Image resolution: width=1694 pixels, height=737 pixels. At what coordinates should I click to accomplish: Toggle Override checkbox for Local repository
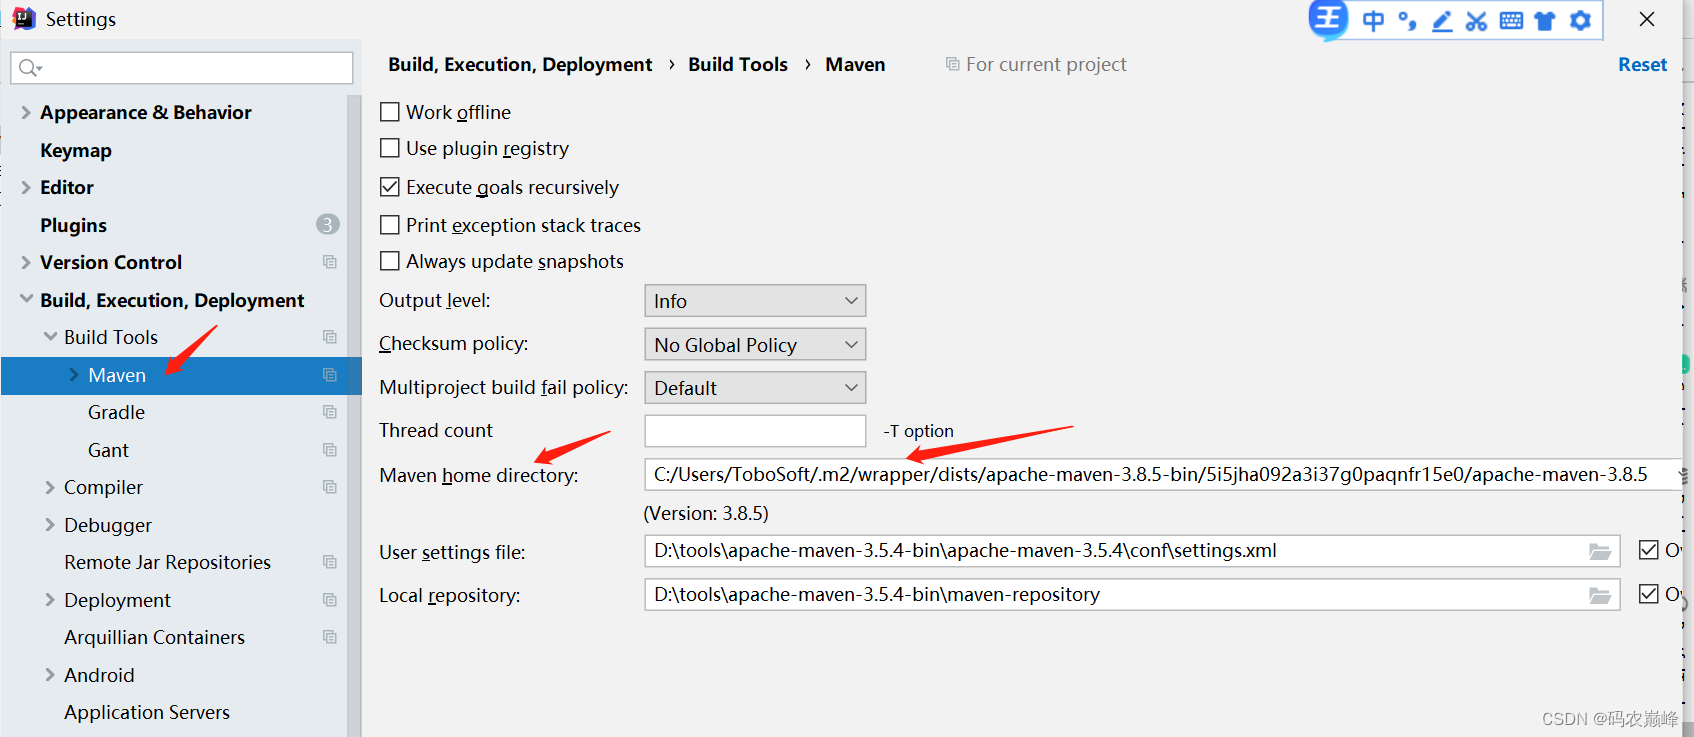point(1649,594)
